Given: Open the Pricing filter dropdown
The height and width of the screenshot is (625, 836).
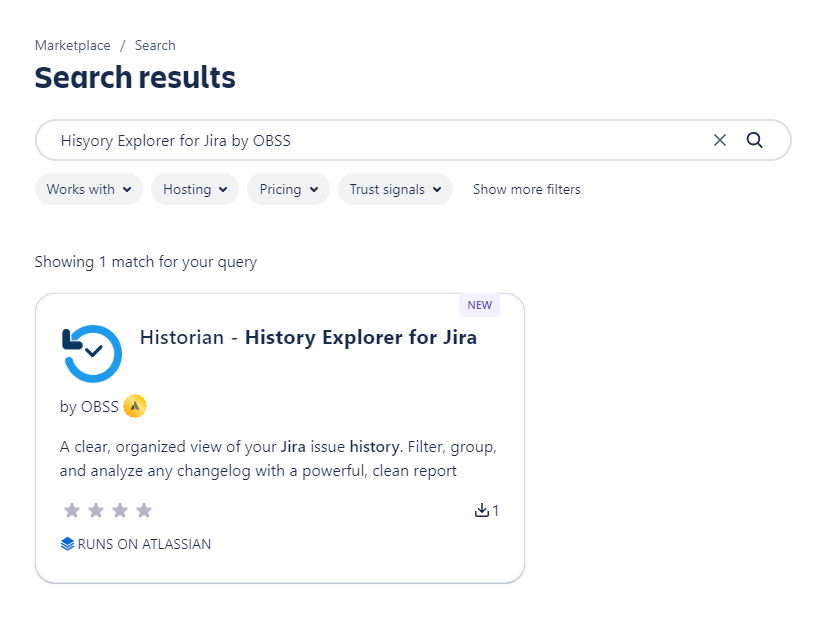Looking at the screenshot, I should (x=288, y=189).
